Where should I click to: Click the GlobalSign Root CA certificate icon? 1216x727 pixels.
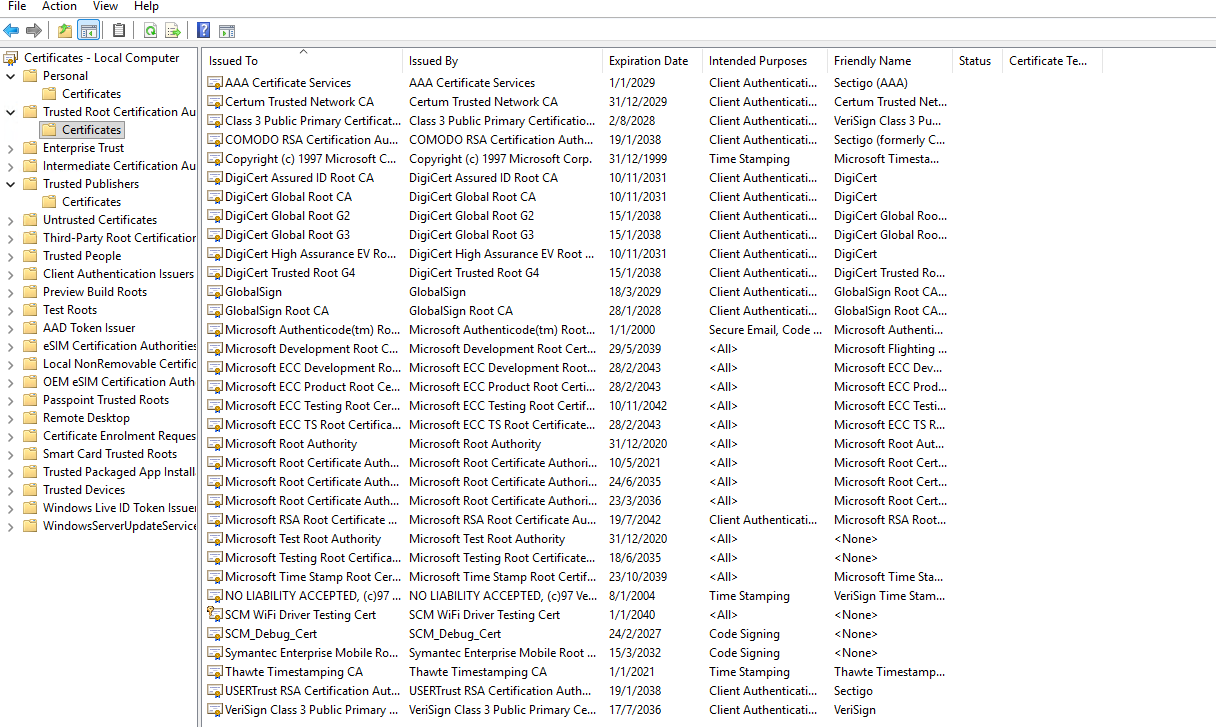point(215,311)
